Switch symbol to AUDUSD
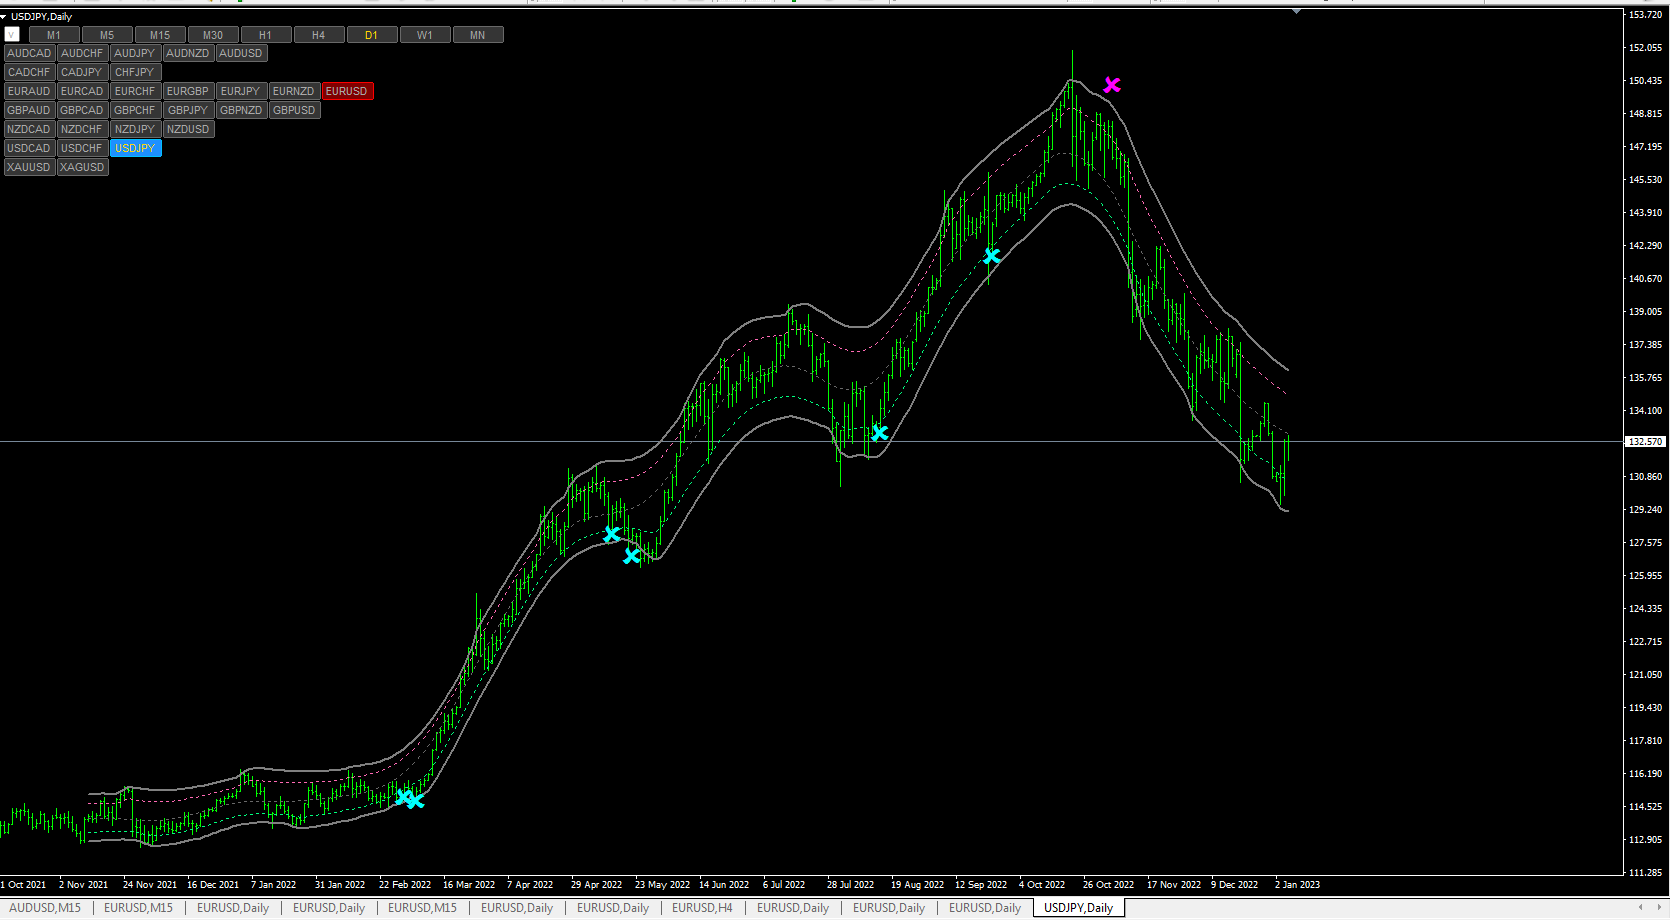This screenshot has height=920, width=1670. point(241,53)
